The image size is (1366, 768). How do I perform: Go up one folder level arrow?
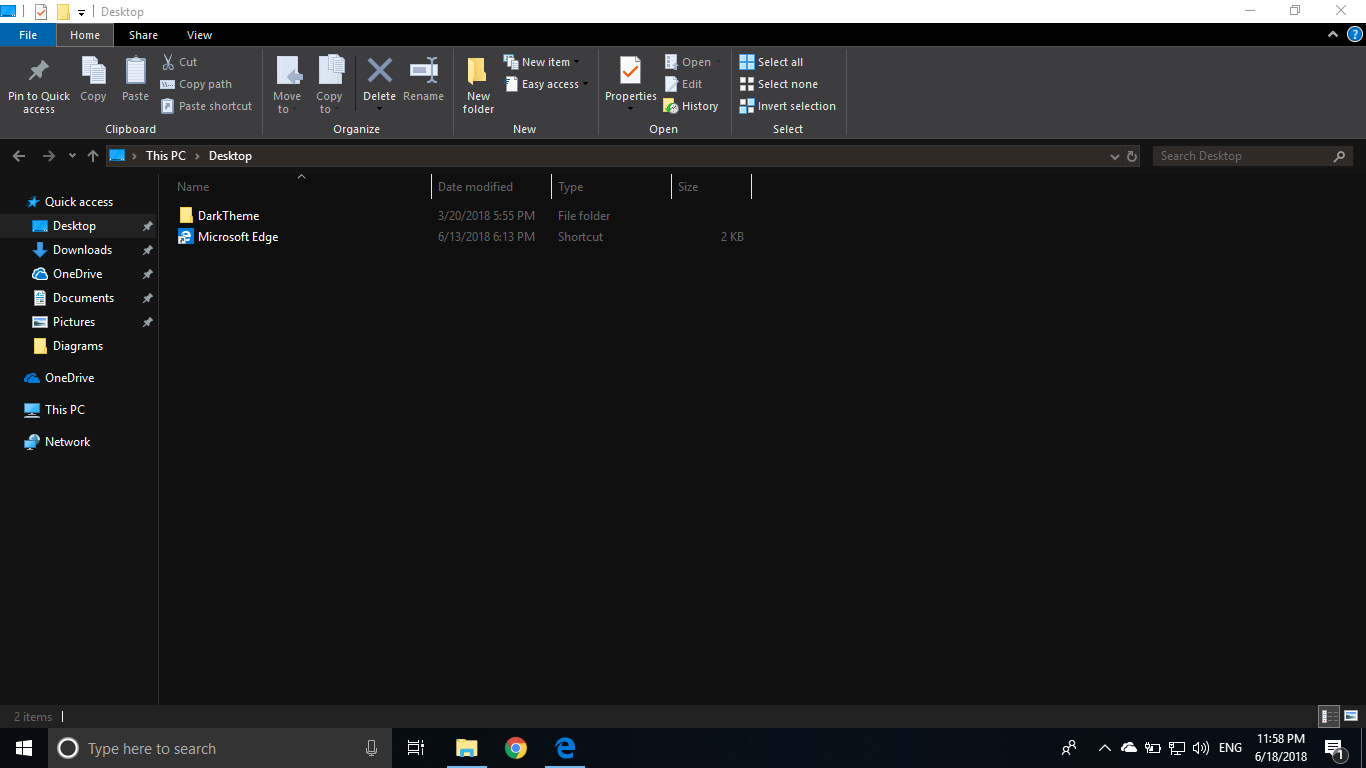93,156
